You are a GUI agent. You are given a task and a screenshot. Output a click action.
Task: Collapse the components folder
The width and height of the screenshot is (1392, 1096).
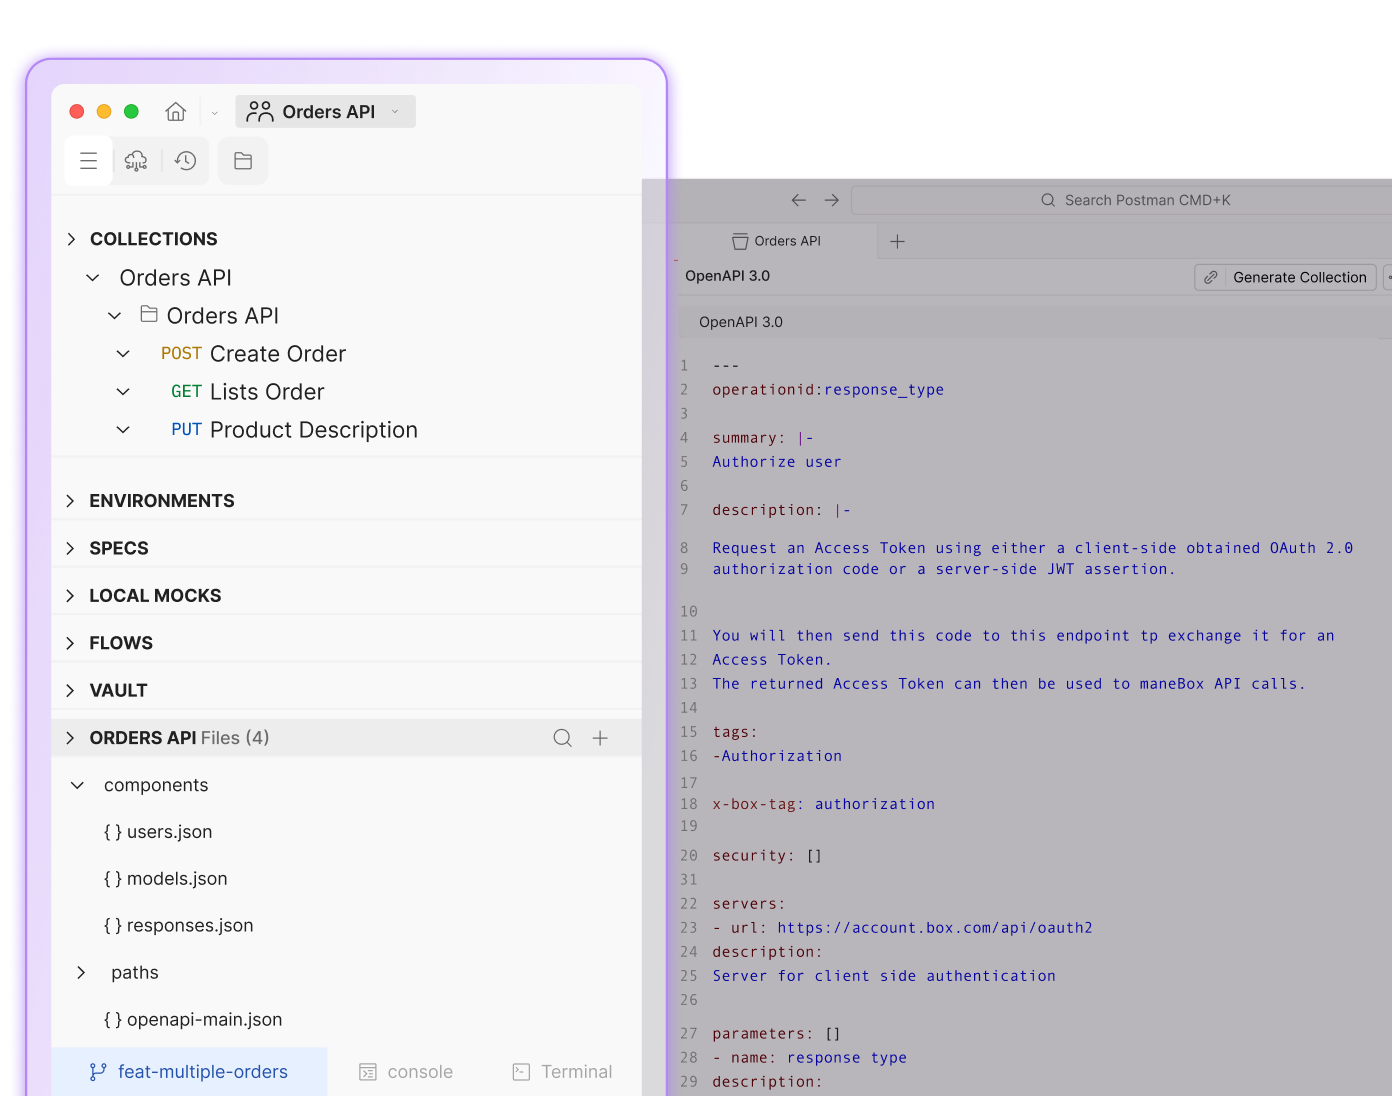[78, 785]
